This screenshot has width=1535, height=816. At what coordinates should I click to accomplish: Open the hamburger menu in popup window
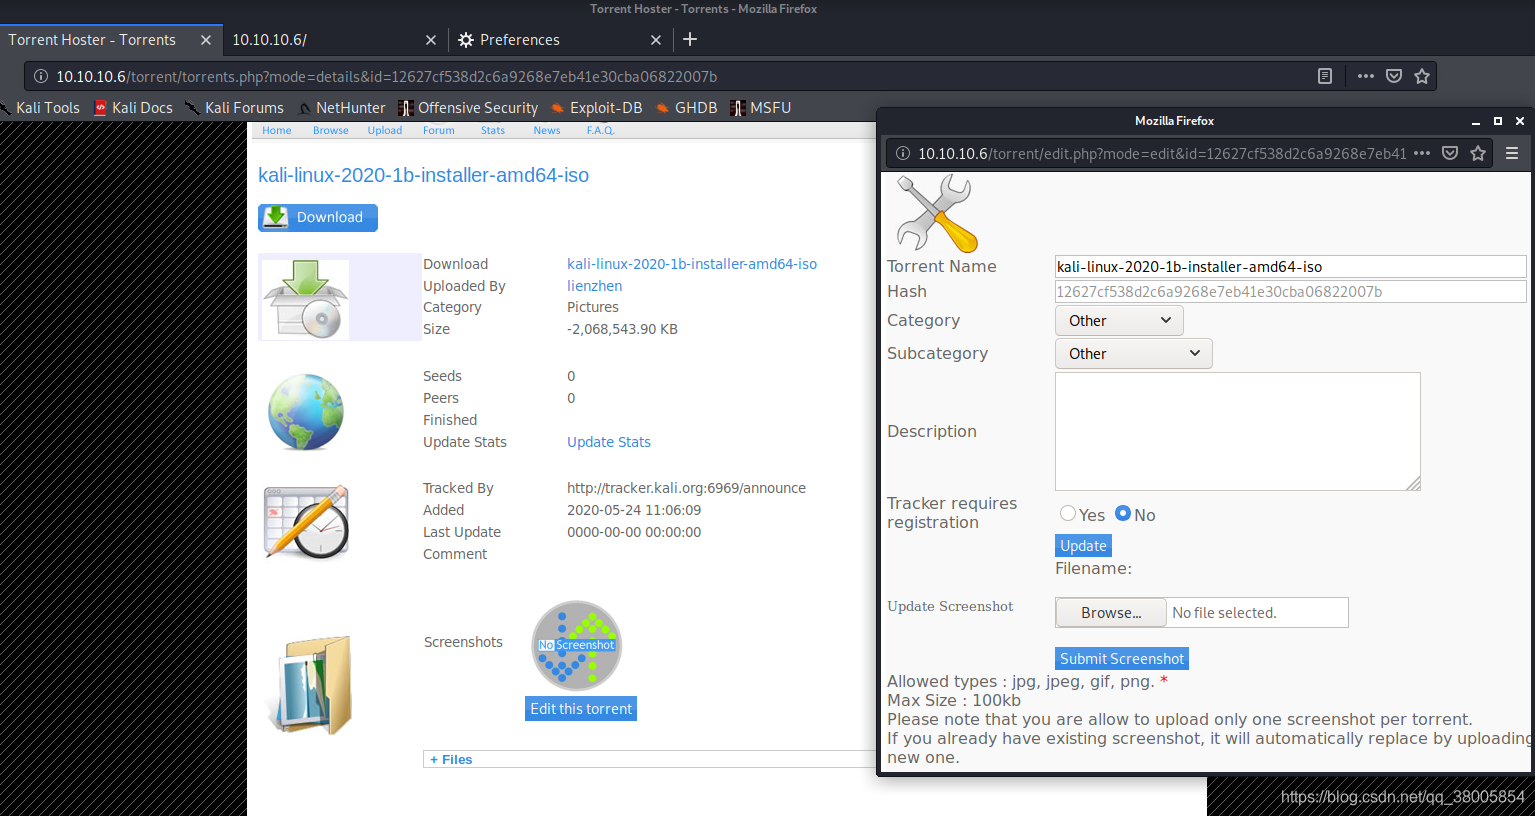1512,153
